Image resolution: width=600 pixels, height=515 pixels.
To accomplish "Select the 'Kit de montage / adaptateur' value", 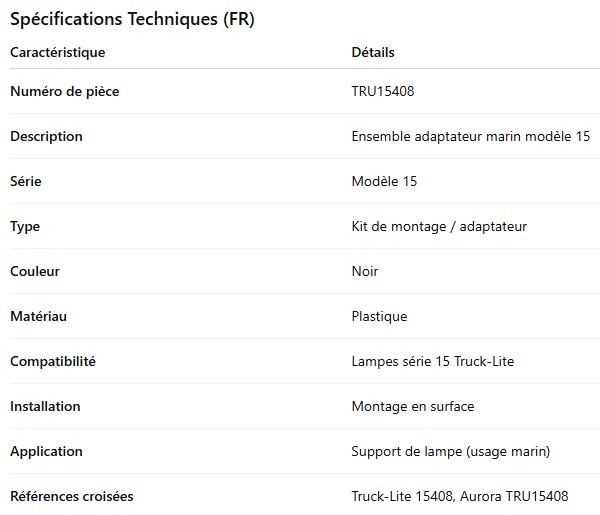I will [439, 226].
